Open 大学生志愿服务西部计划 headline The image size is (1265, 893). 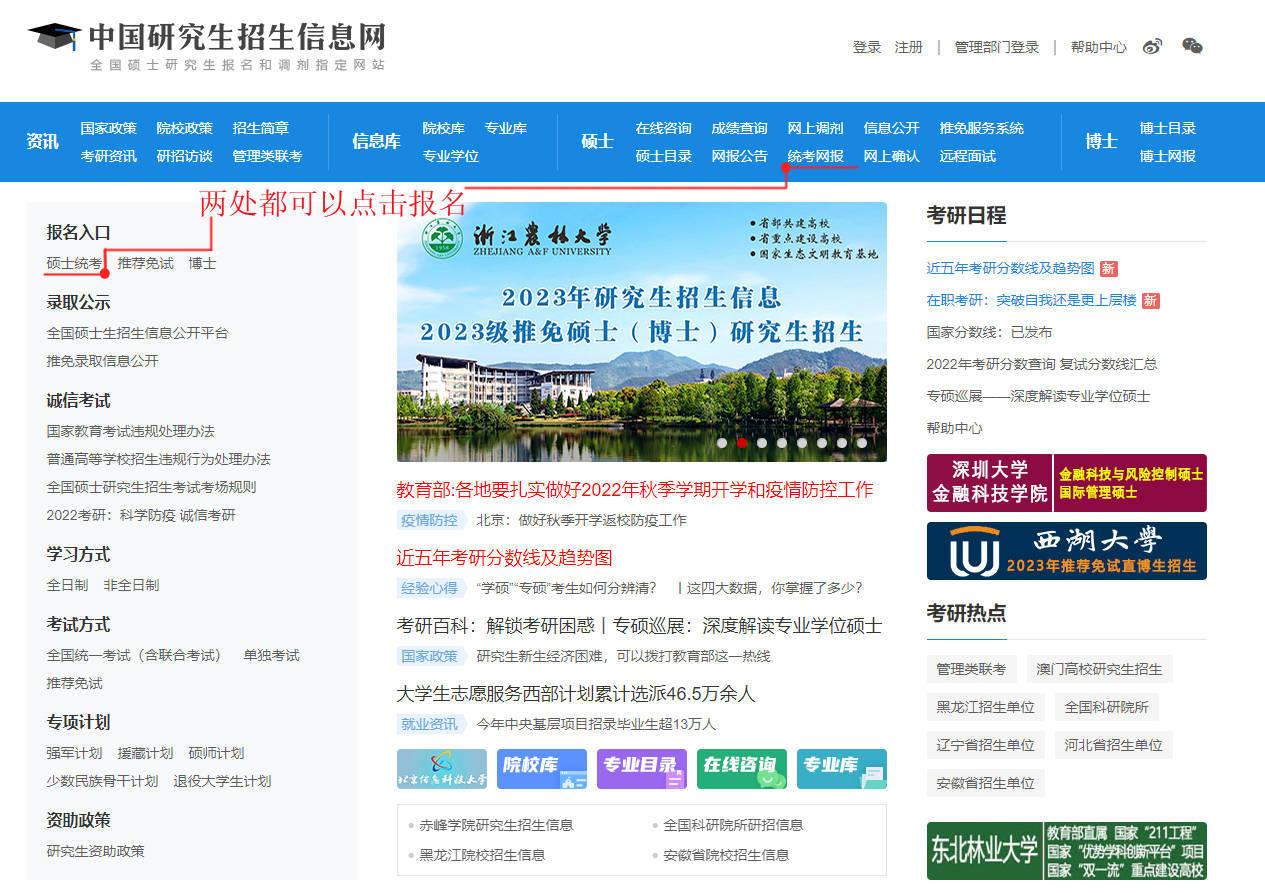[x=576, y=693]
